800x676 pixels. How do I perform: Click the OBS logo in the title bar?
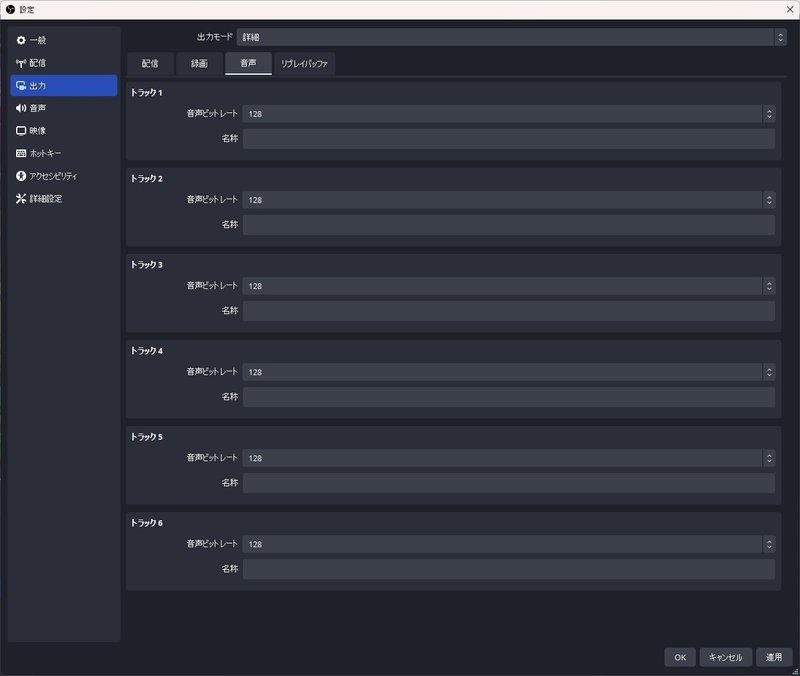(x=10, y=10)
